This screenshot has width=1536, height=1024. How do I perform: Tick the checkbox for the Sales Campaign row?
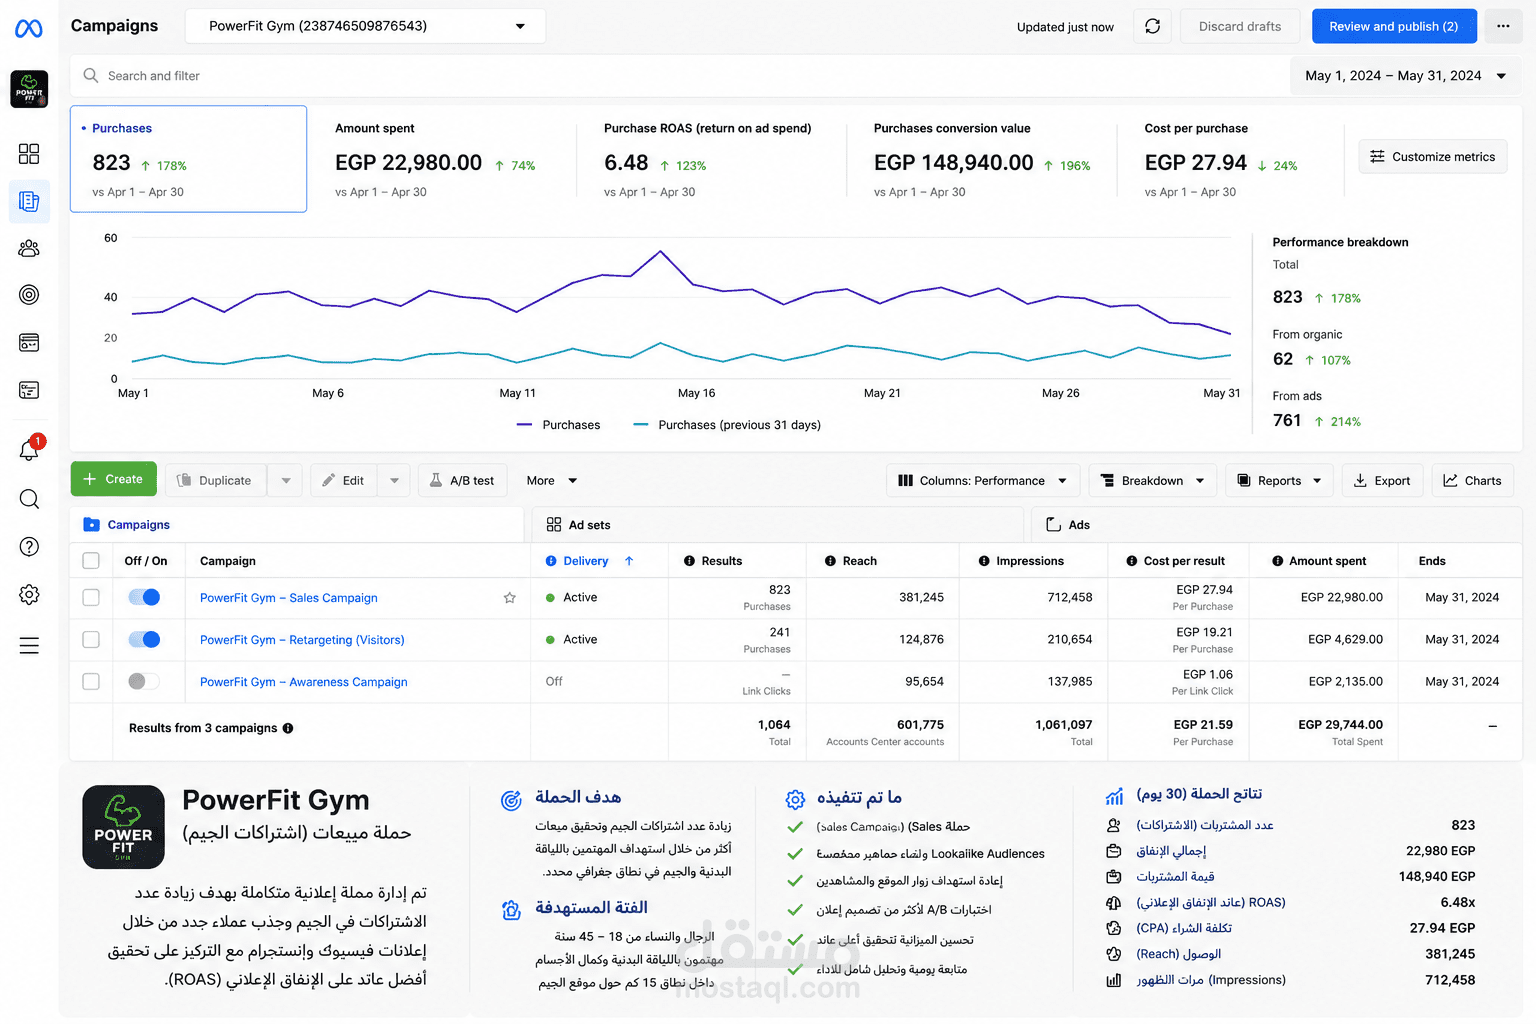click(x=91, y=597)
